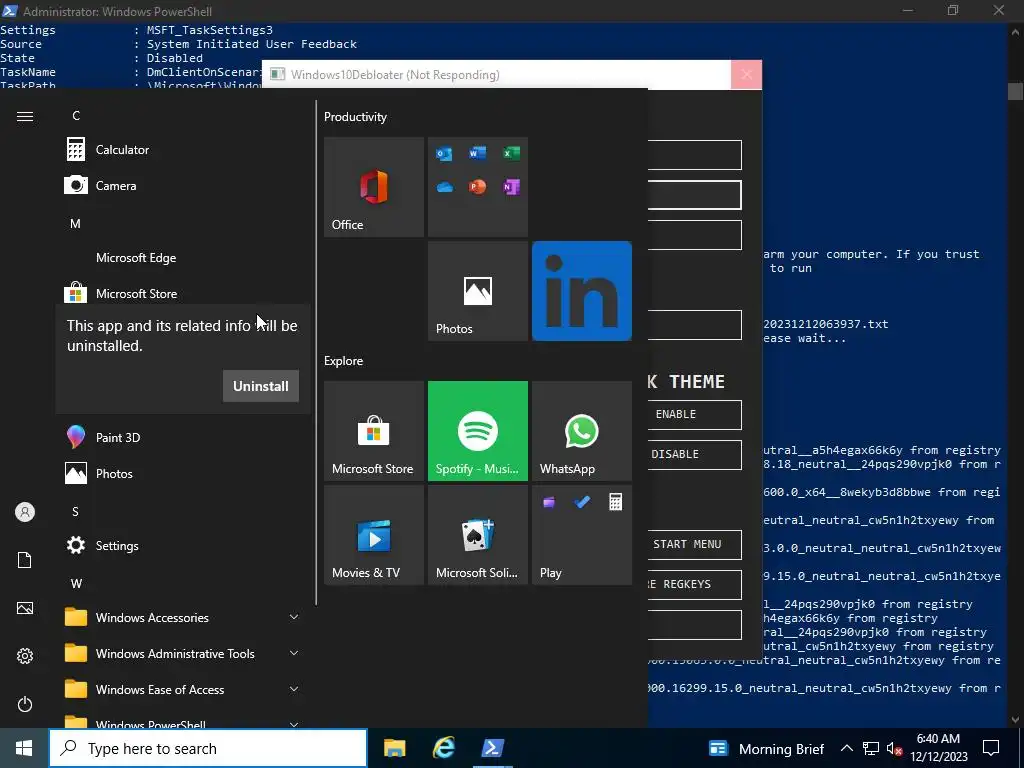1024x768 pixels.
Task: Open the LinkedIn tile
Action: [x=582, y=291]
